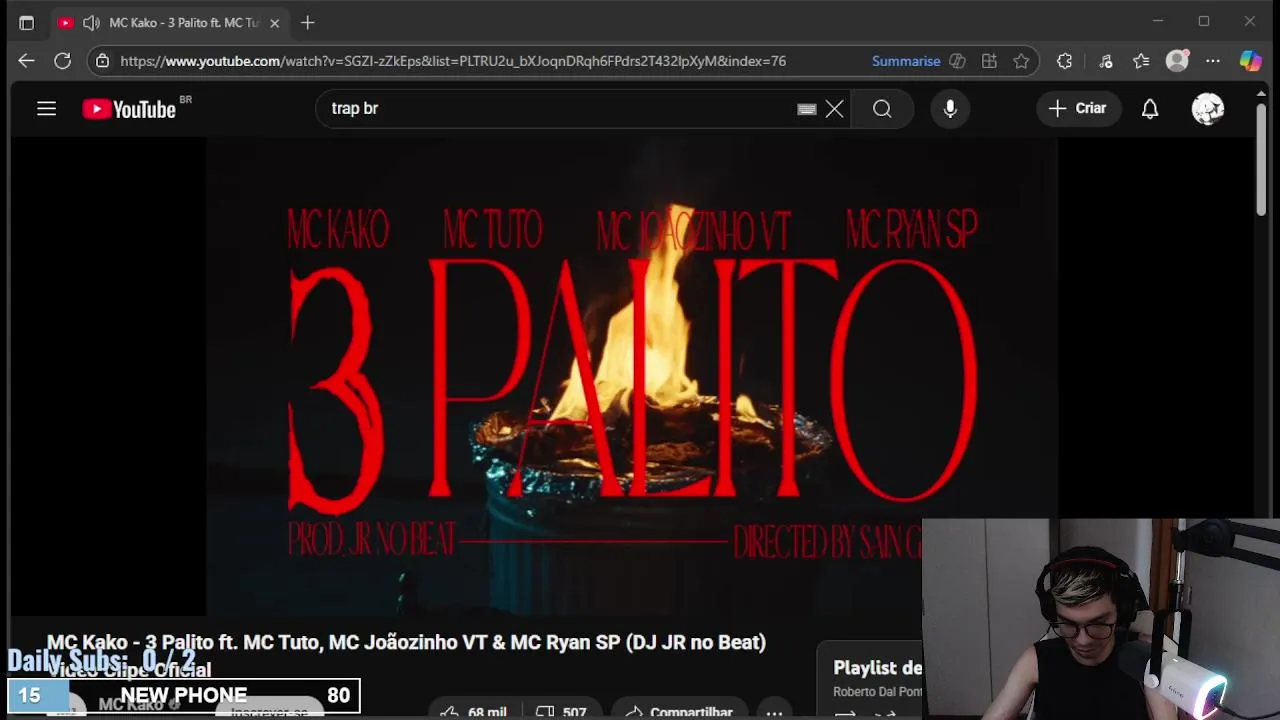Open YouTube notifications bell

1150,109
